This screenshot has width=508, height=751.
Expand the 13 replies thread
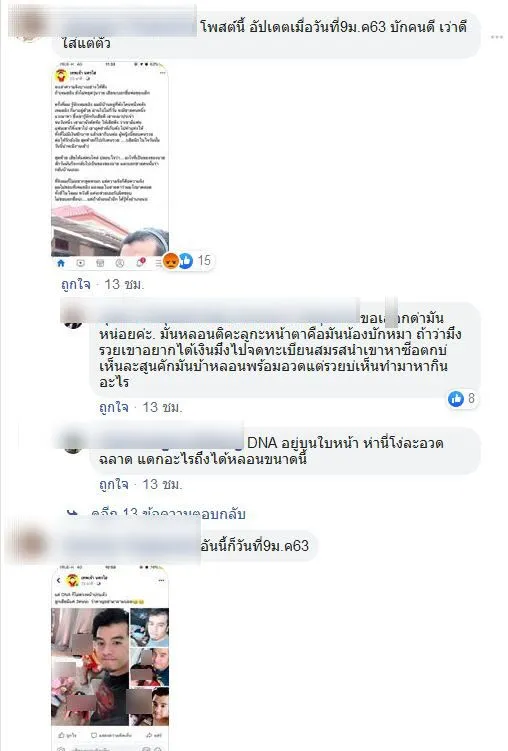169,514
